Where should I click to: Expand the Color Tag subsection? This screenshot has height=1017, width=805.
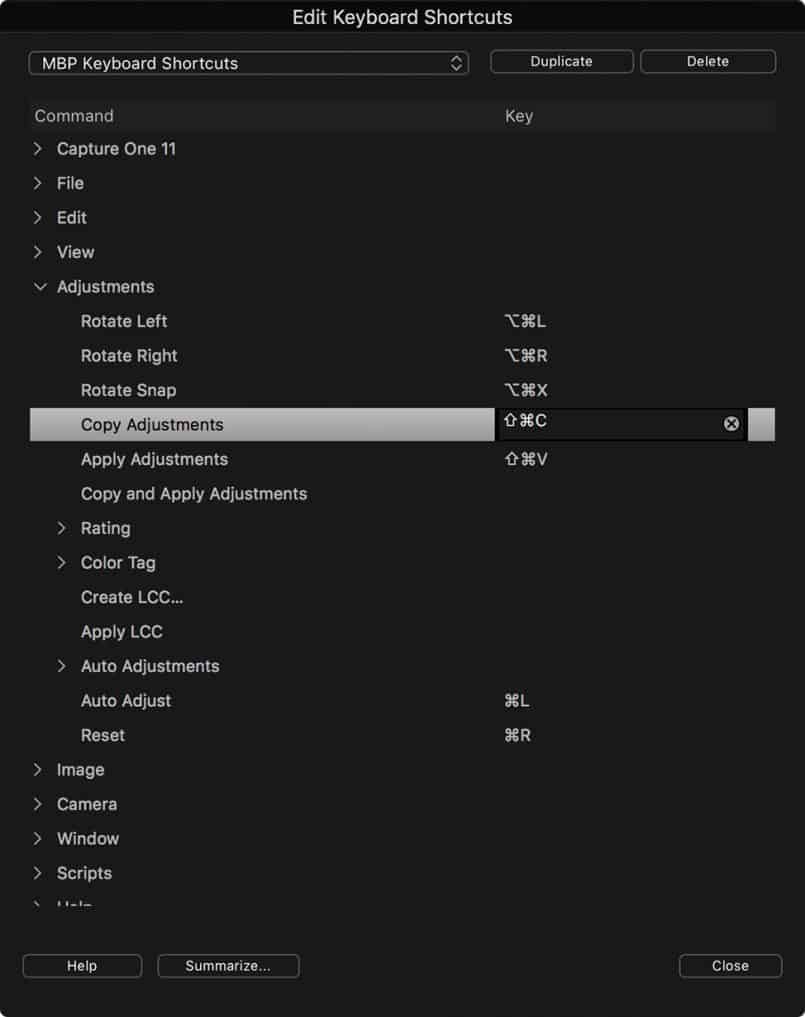[x=61, y=562]
